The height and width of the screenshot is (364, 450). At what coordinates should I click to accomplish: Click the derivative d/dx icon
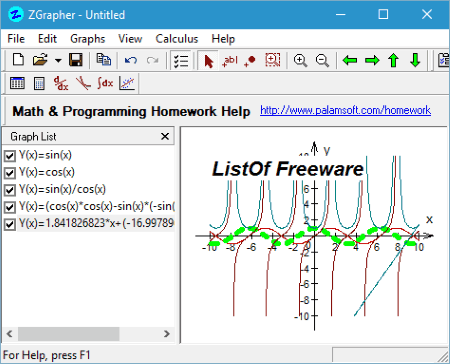[61, 83]
